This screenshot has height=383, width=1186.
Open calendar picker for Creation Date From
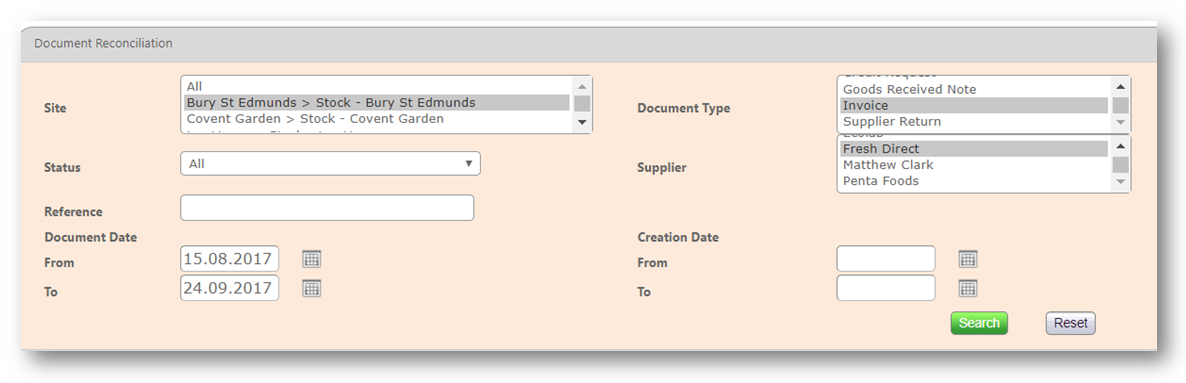[968, 259]
